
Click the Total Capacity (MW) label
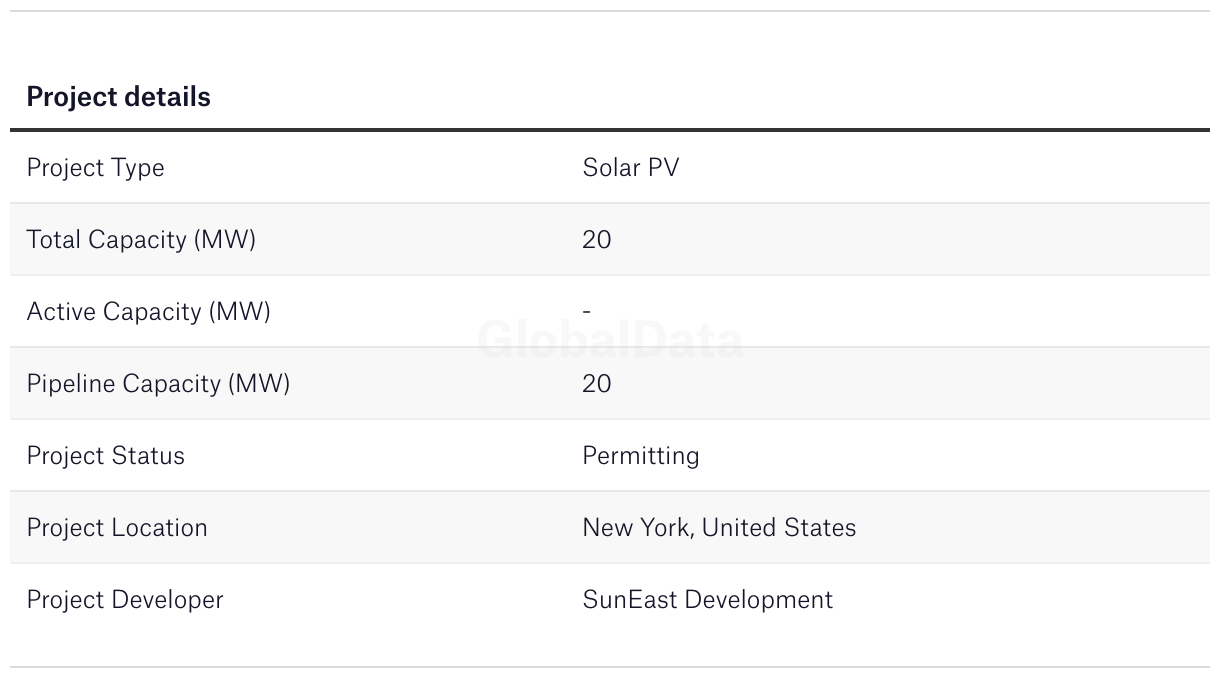click(141, 240)
